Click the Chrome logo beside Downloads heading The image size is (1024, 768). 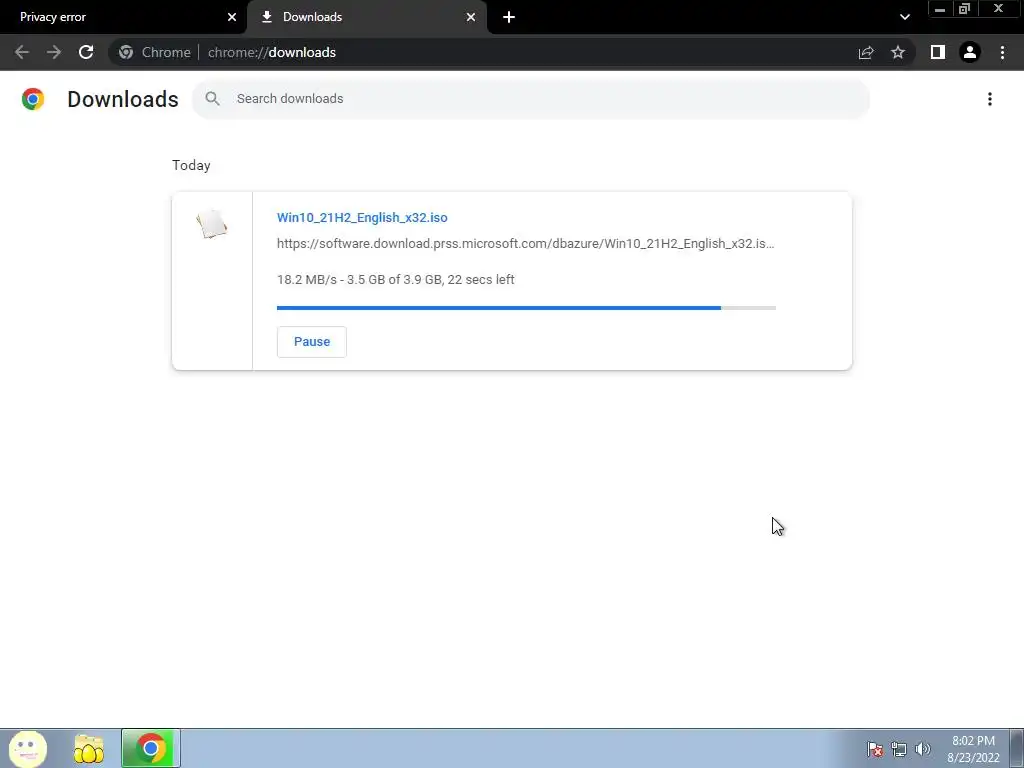(x=33, y=99)
